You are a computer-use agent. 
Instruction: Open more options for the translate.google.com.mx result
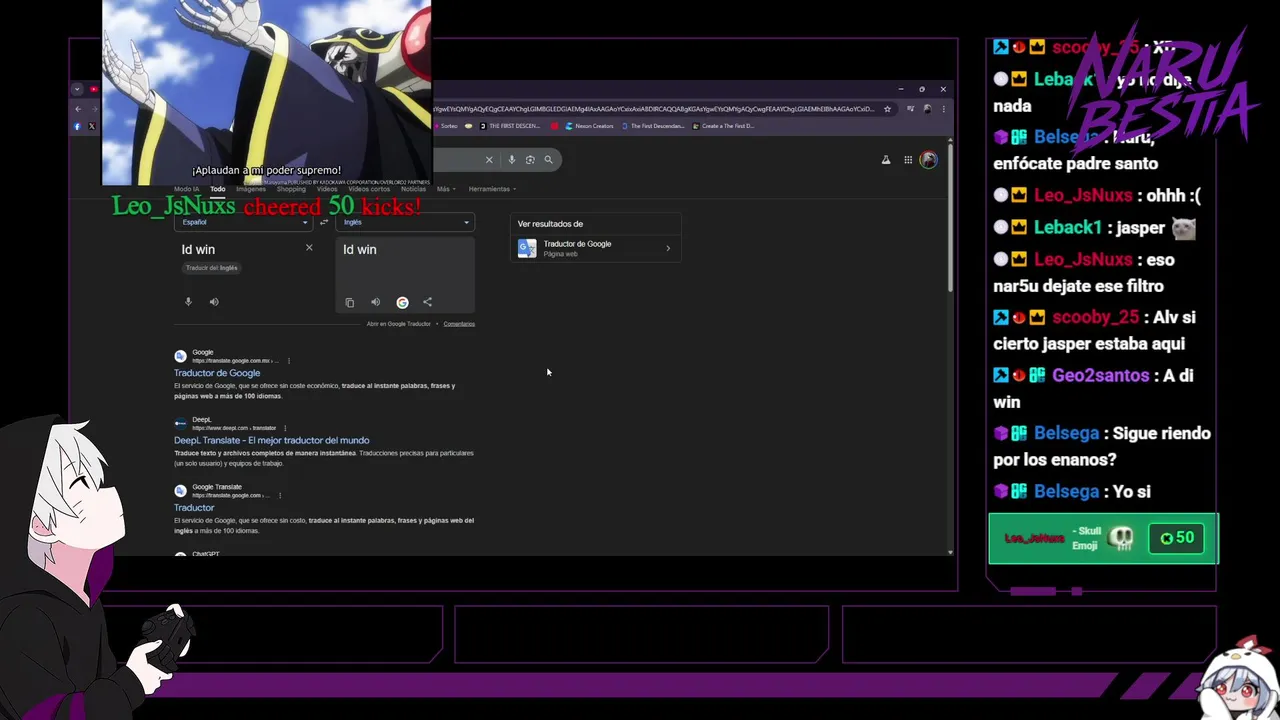coord(289,361)
